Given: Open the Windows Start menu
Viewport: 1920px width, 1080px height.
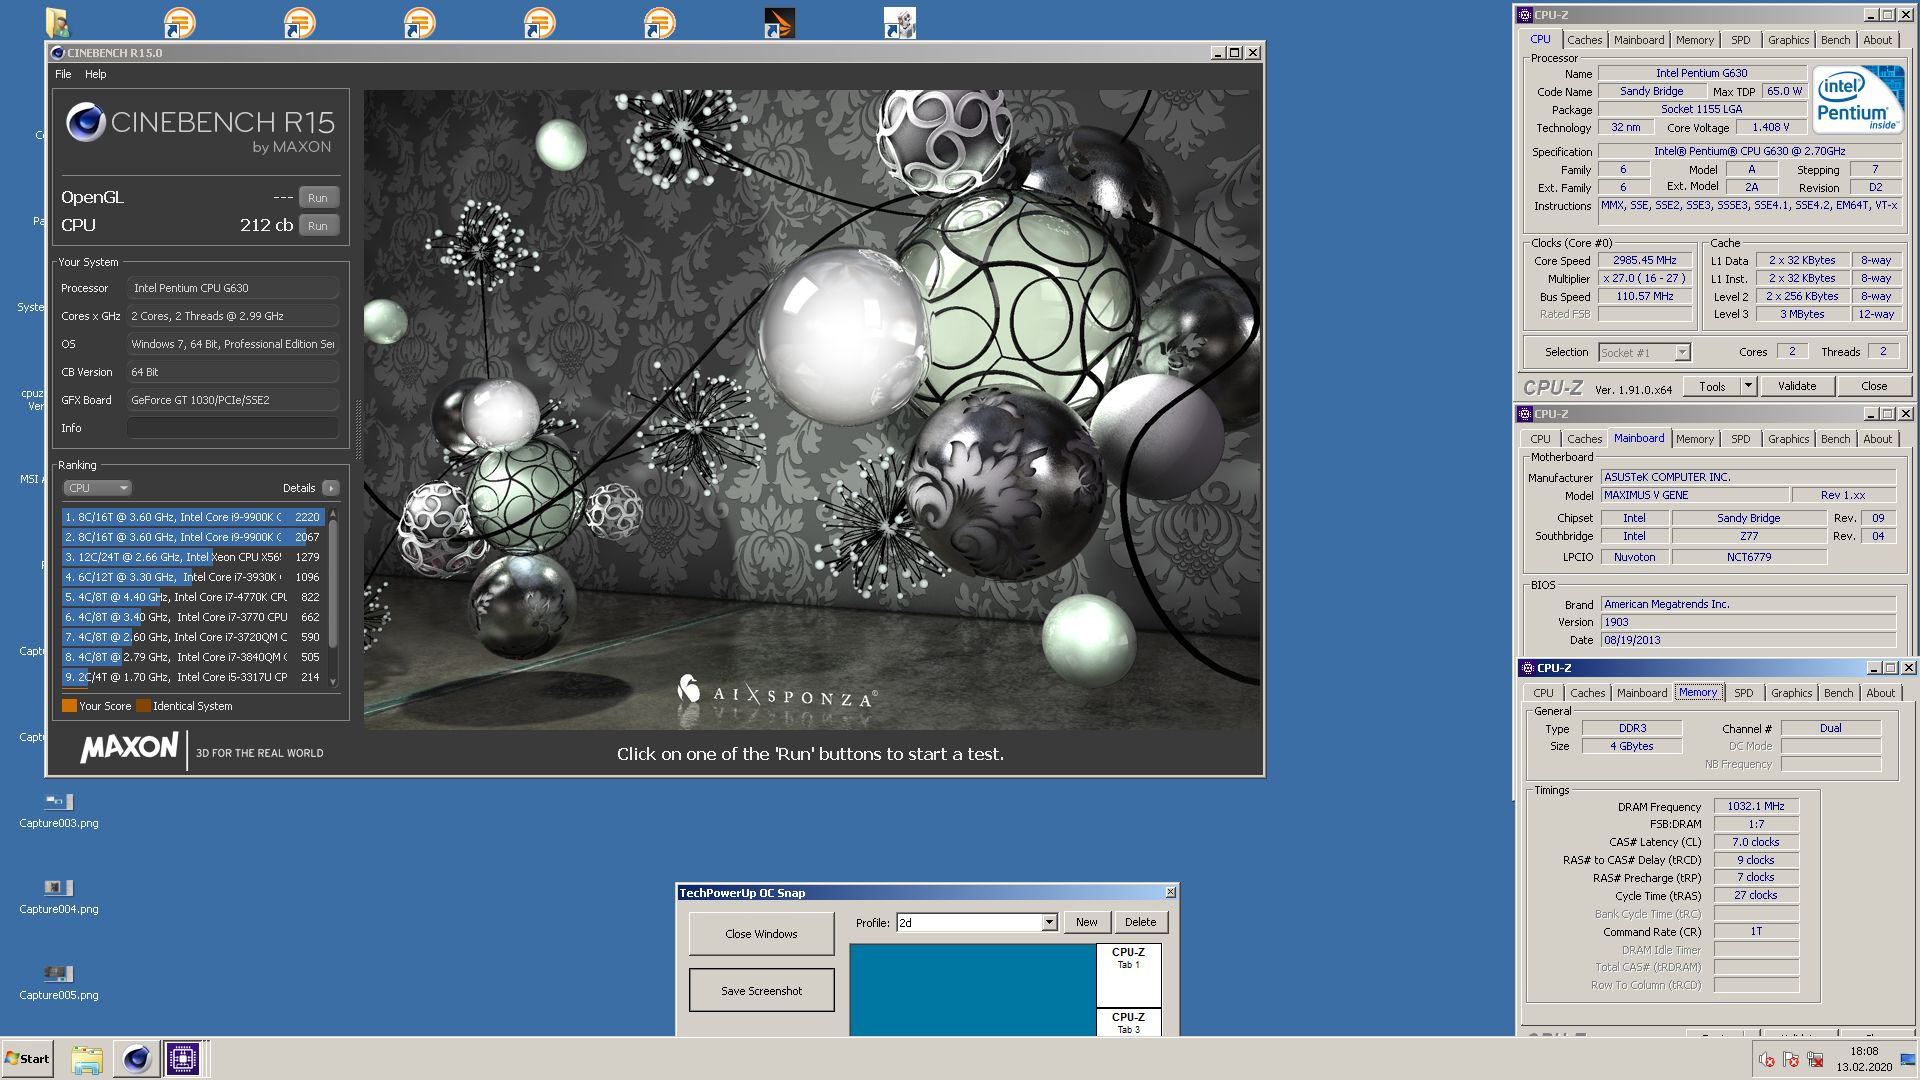Looking at the screenshot, I should pyautogui.click(x=28, y=1059).
